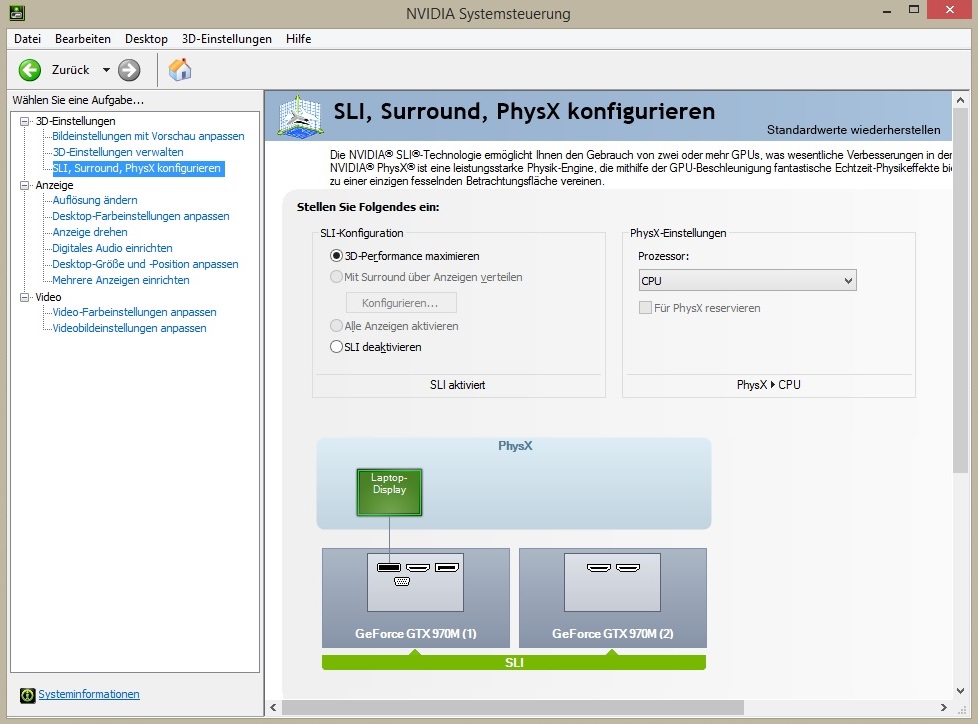Open the Zurück history dropdown arrow
The height and width of the screenshot is (724, 978).
point(106,70)
